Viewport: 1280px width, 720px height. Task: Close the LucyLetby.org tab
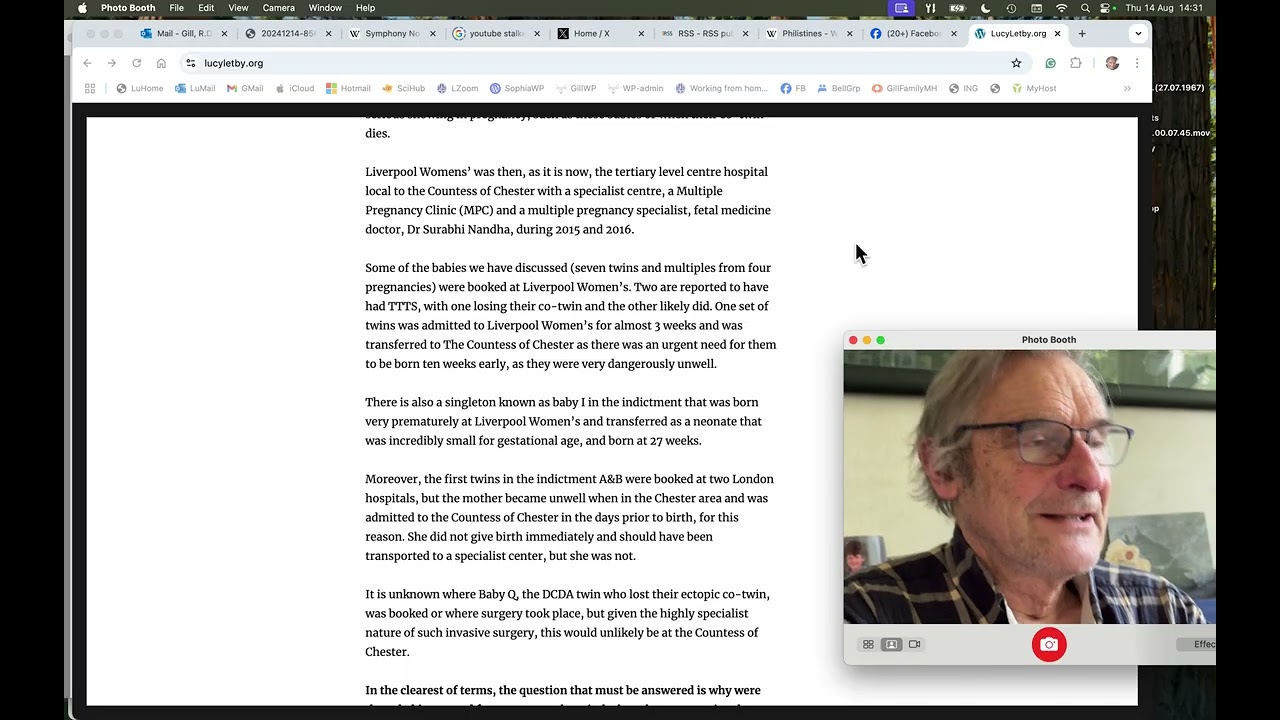click(1057, 33)
